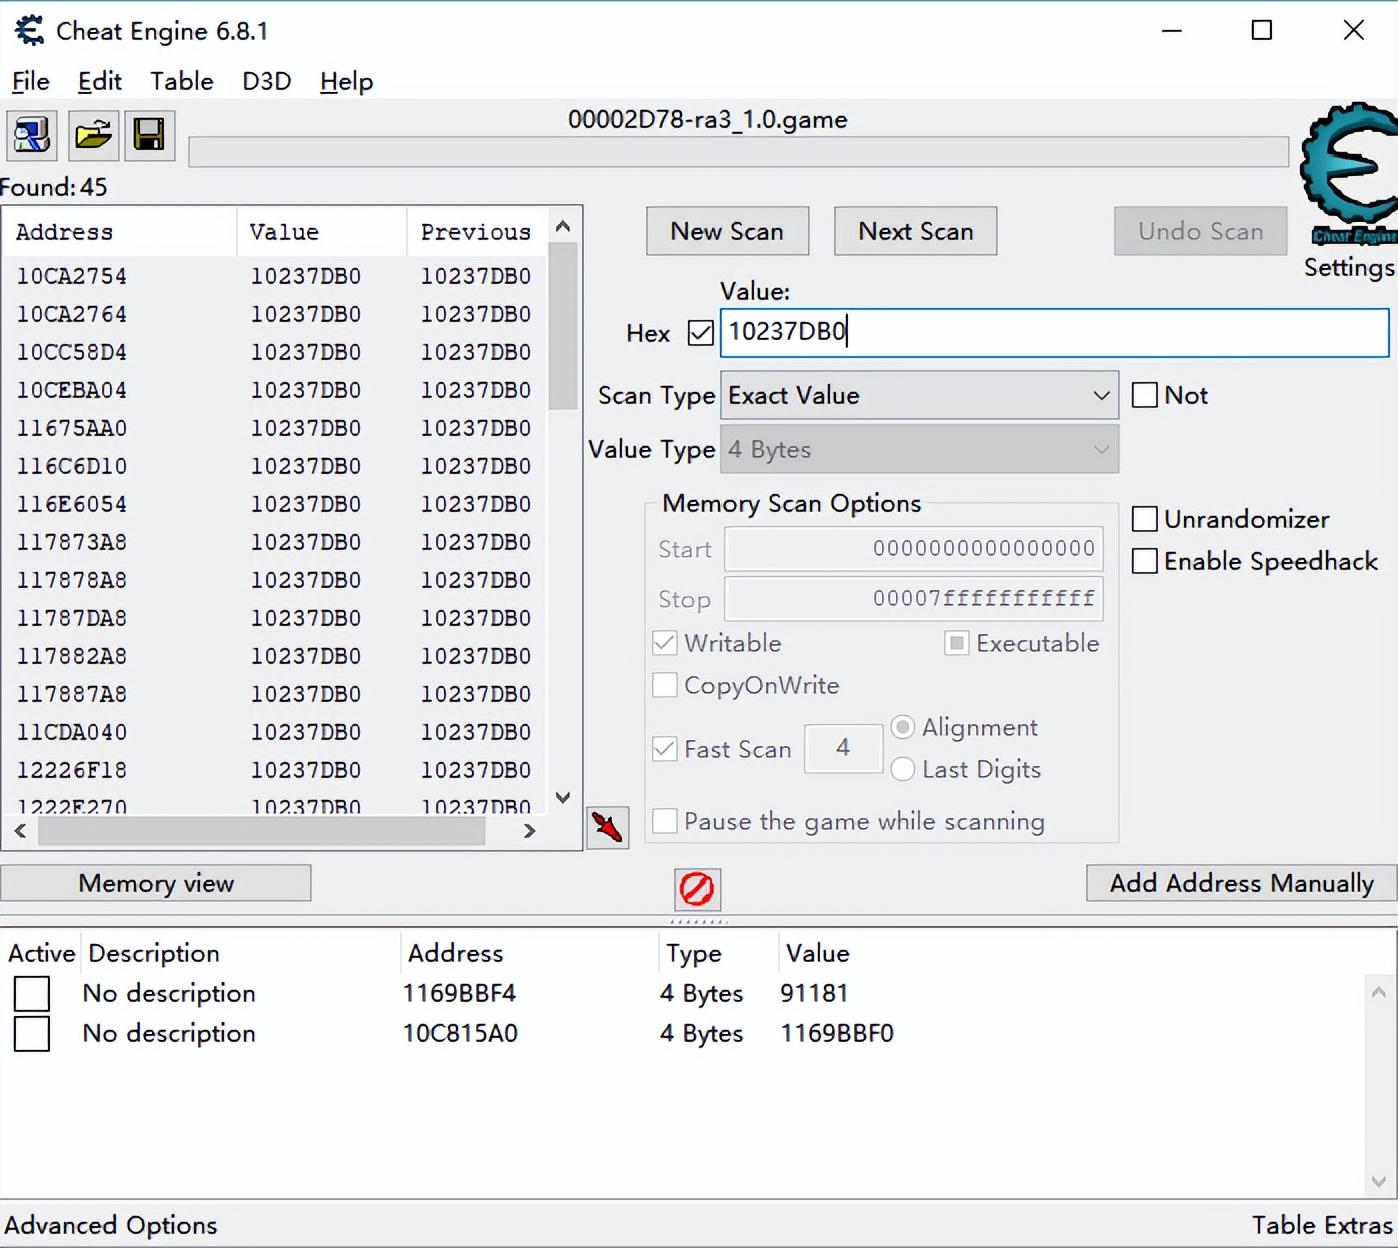This screenshot has height=1248, width=1398.
Task: Open the process list computer icon
Action: [x=32, y=135]
